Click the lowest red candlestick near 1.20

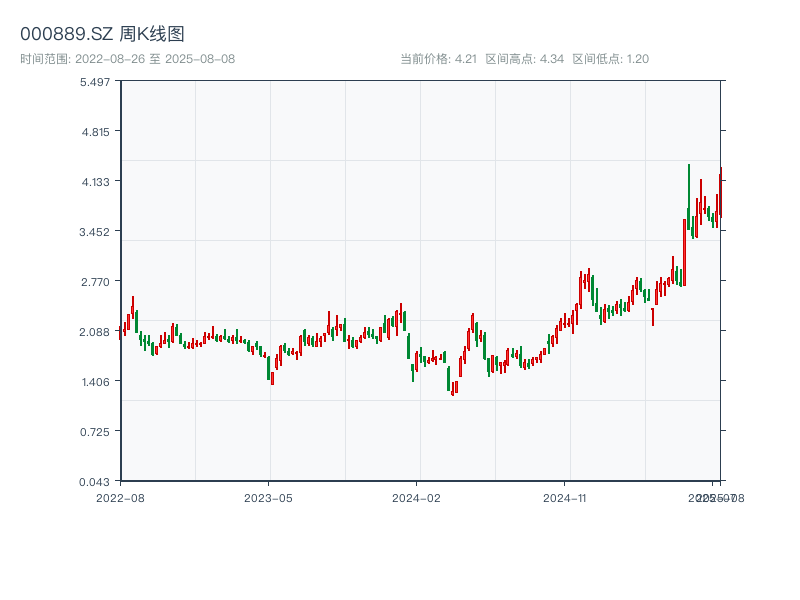pos(452,388)
